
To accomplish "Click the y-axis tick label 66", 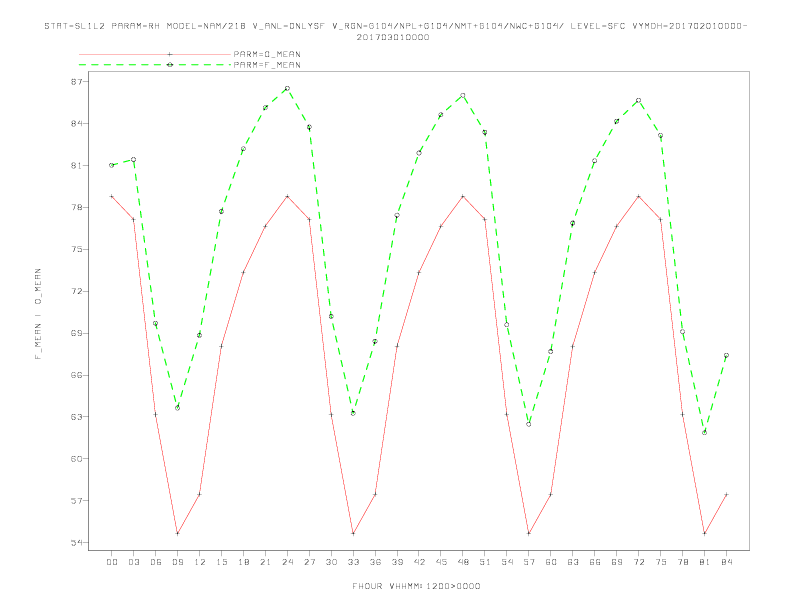I will [77, 375].
